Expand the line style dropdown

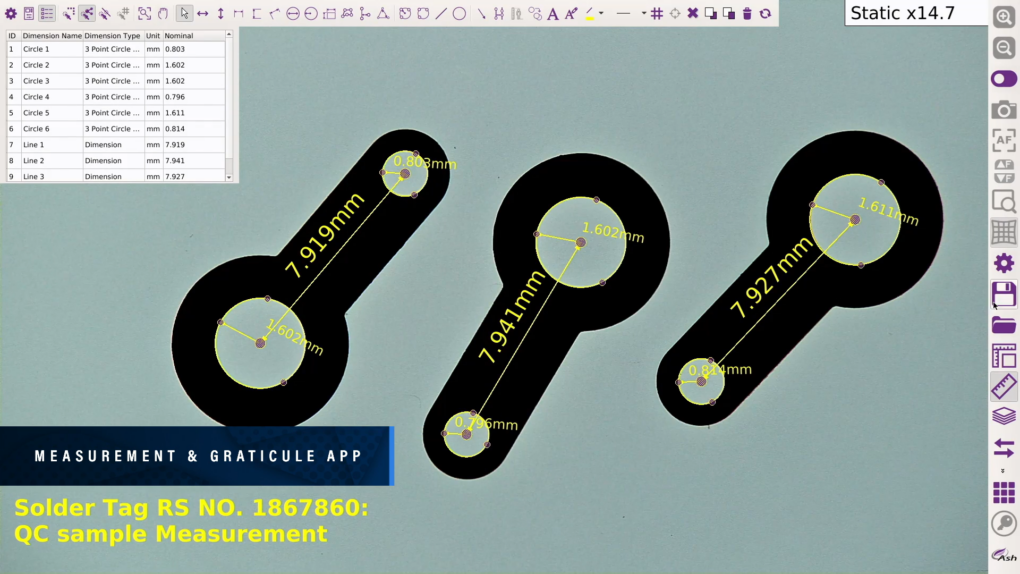[644, 14]
